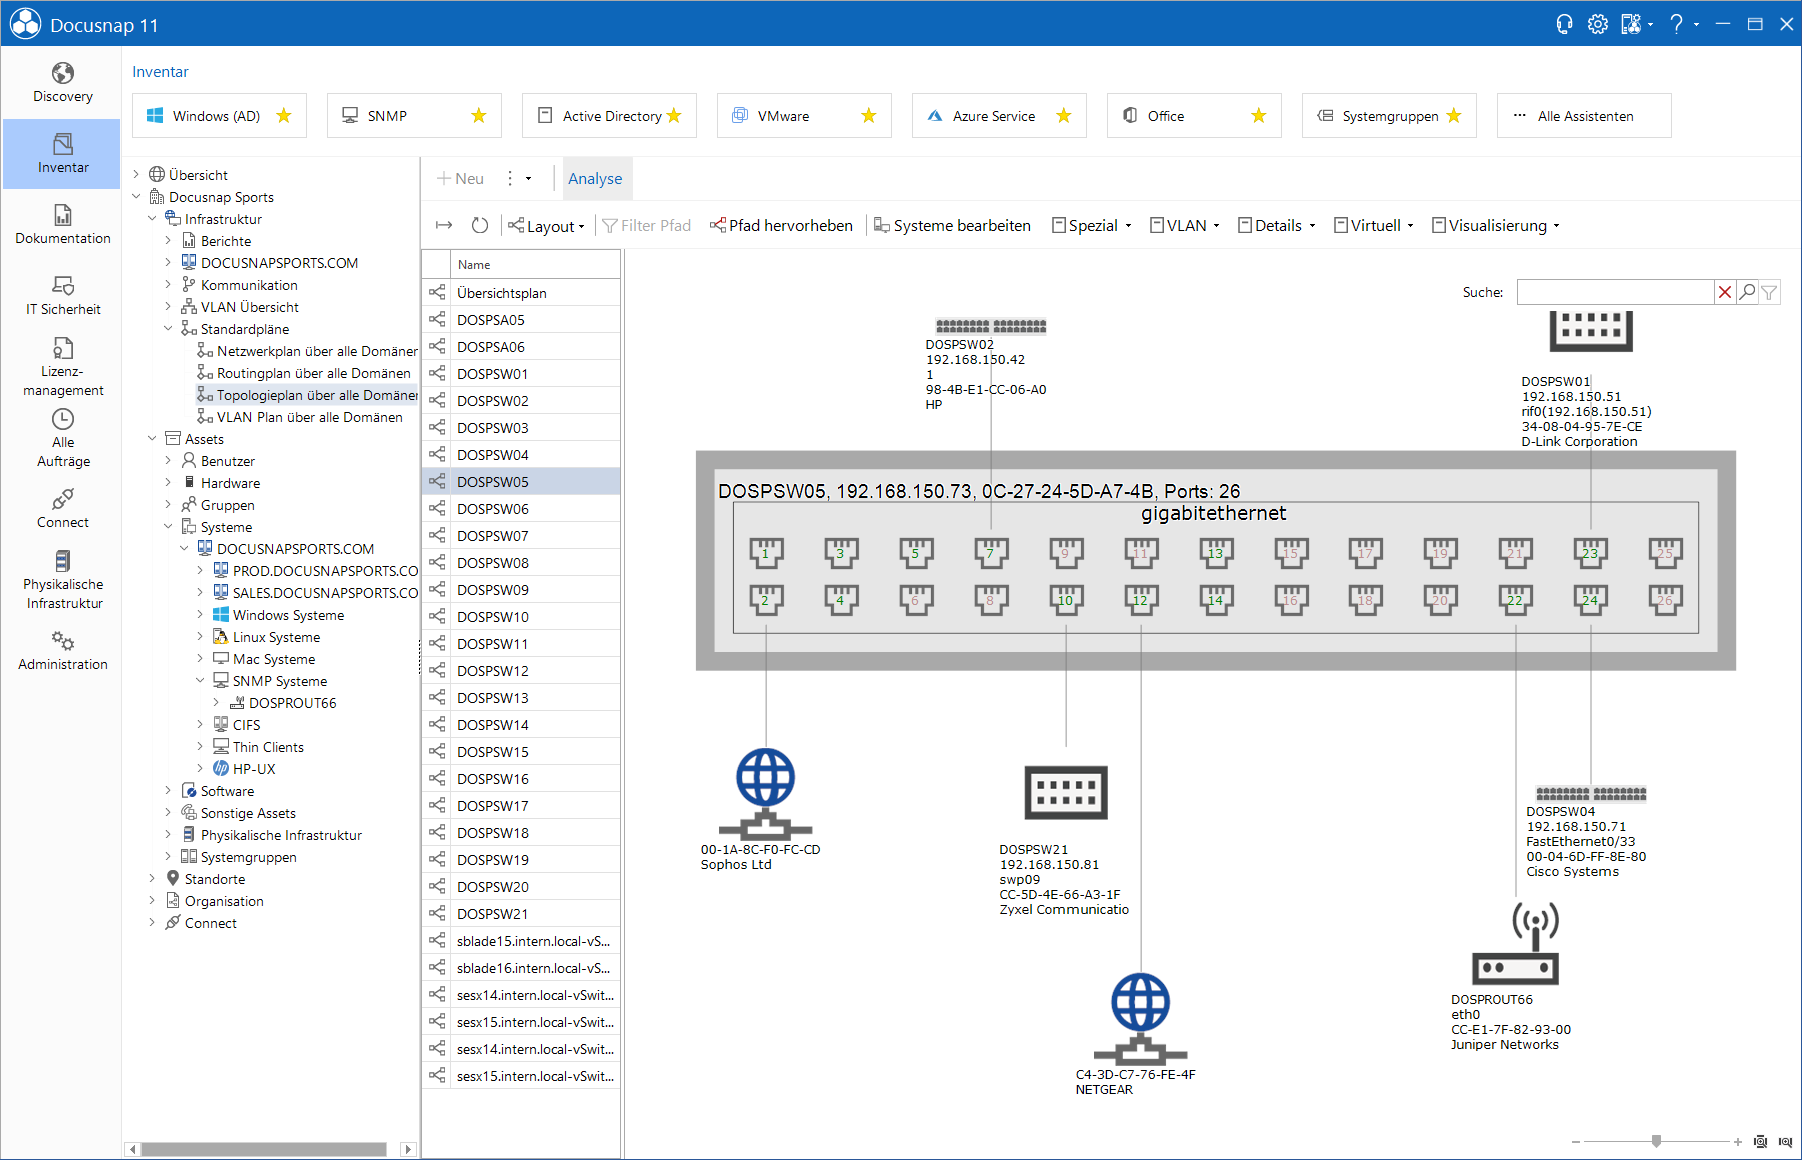
Task: Toggle Office favorite star
Action: click(x=1259, y=116)
